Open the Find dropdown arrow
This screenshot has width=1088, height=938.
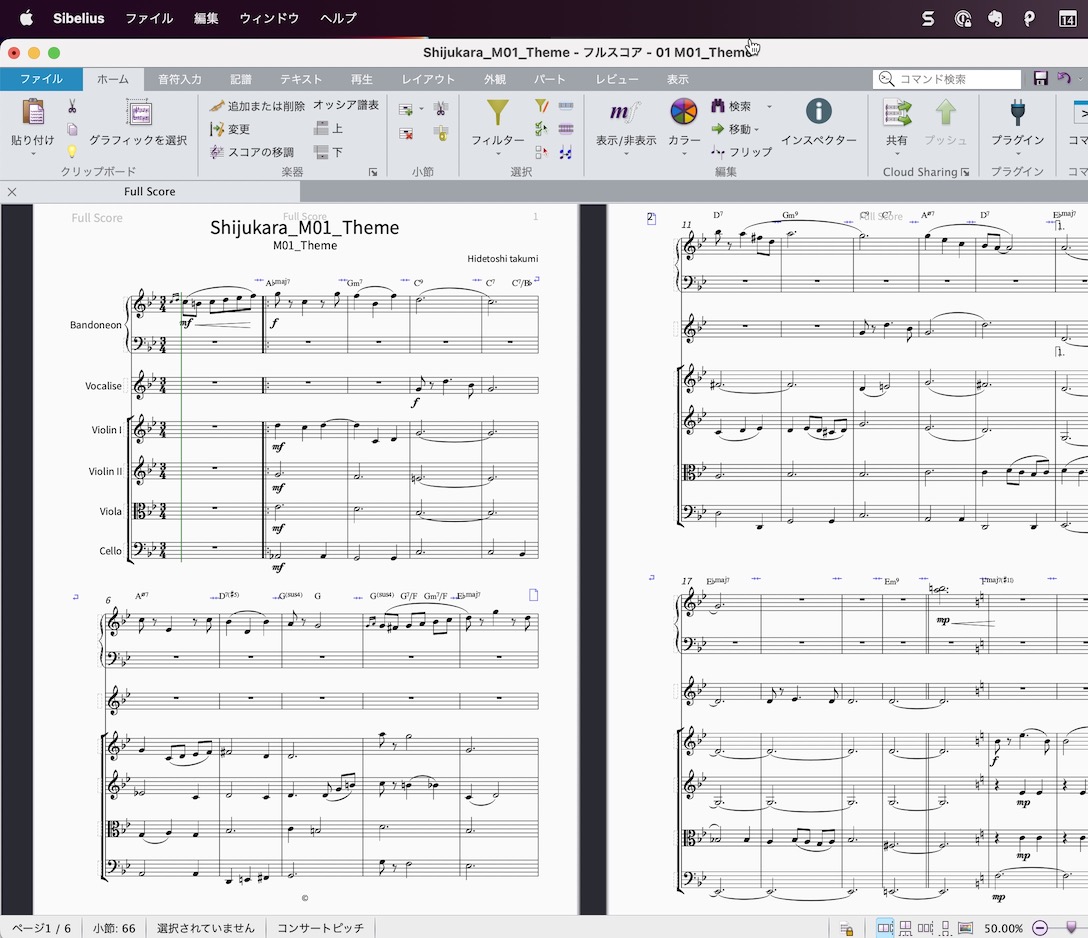click(x=769, y=106)
